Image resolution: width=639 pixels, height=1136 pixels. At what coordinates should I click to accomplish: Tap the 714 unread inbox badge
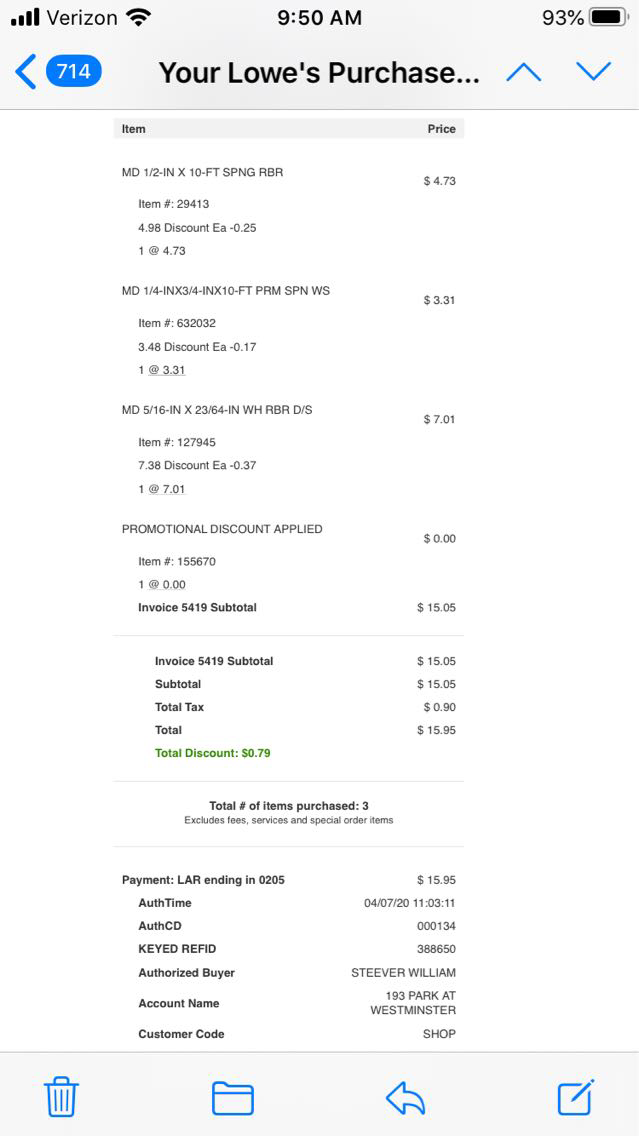(x=73, y=72)
